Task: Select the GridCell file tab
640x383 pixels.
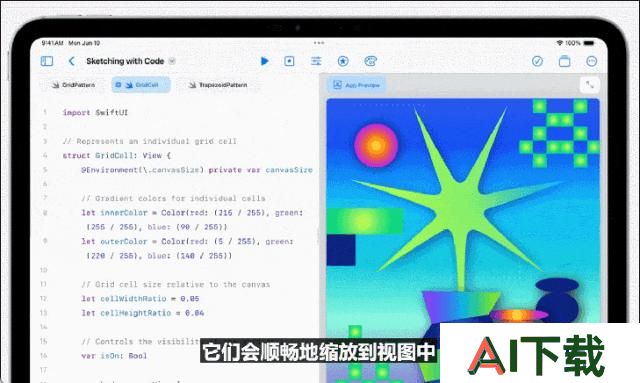Action: pos(141,85)
